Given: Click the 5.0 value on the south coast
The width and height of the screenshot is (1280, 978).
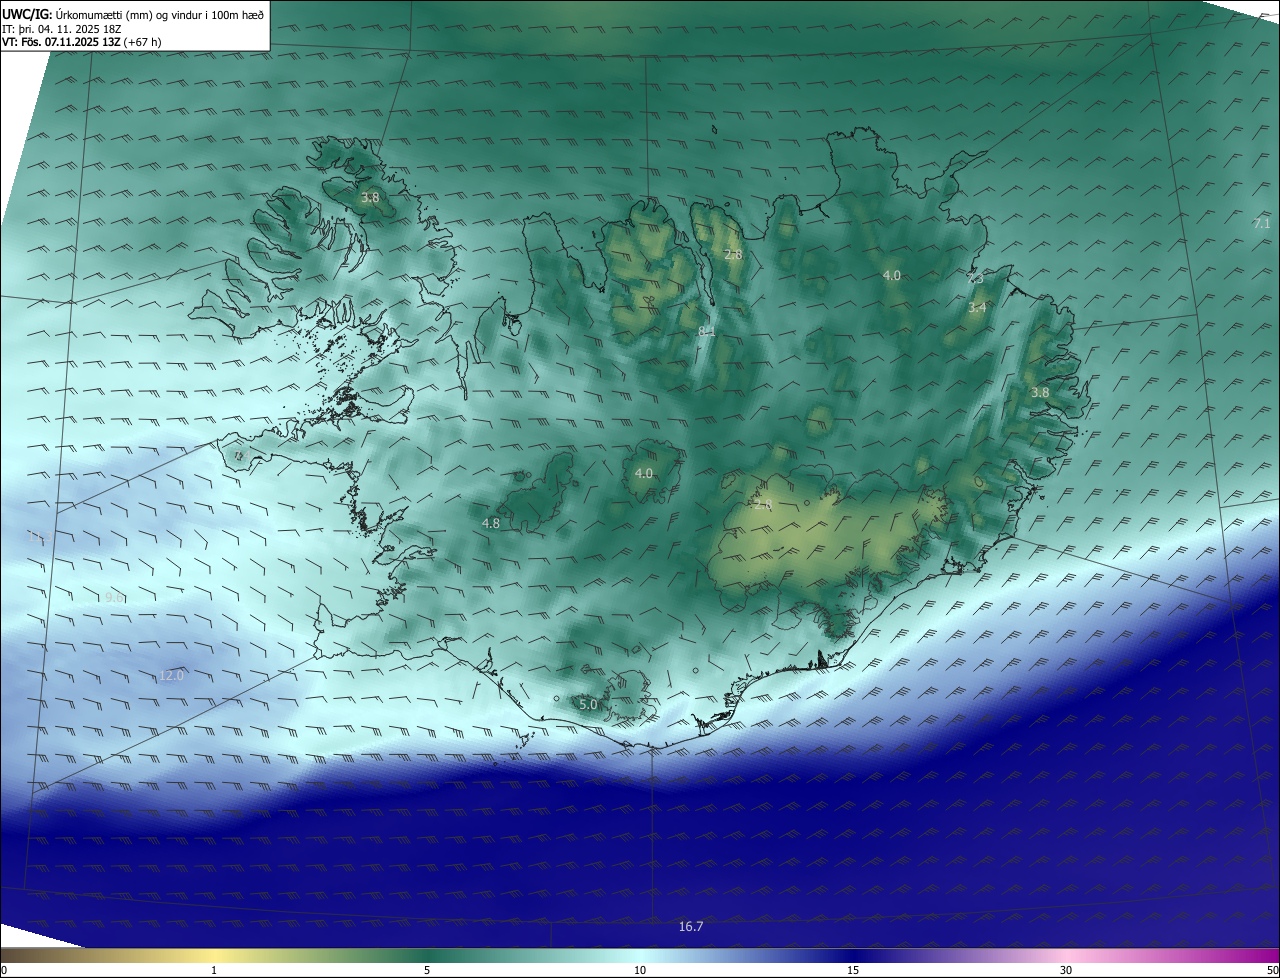Looking at the screenshot, I should click(588, 705).
